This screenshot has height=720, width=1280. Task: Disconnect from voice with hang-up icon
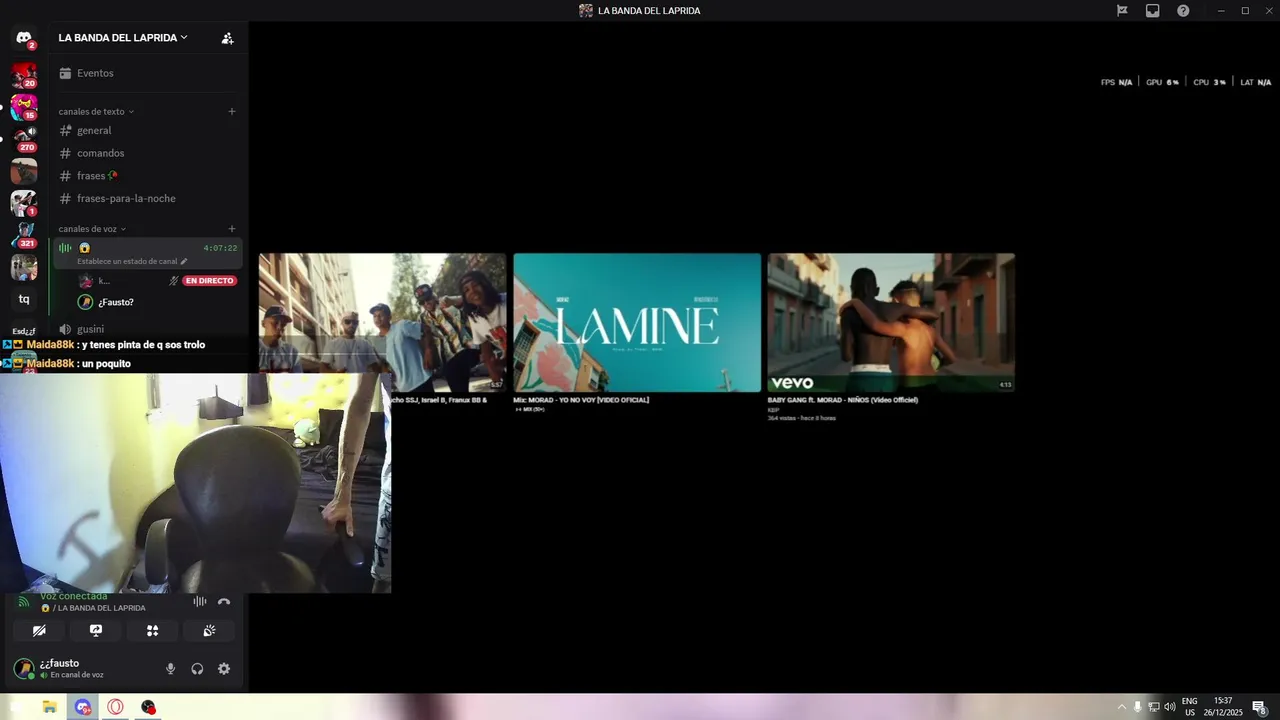tap(224, 601)
